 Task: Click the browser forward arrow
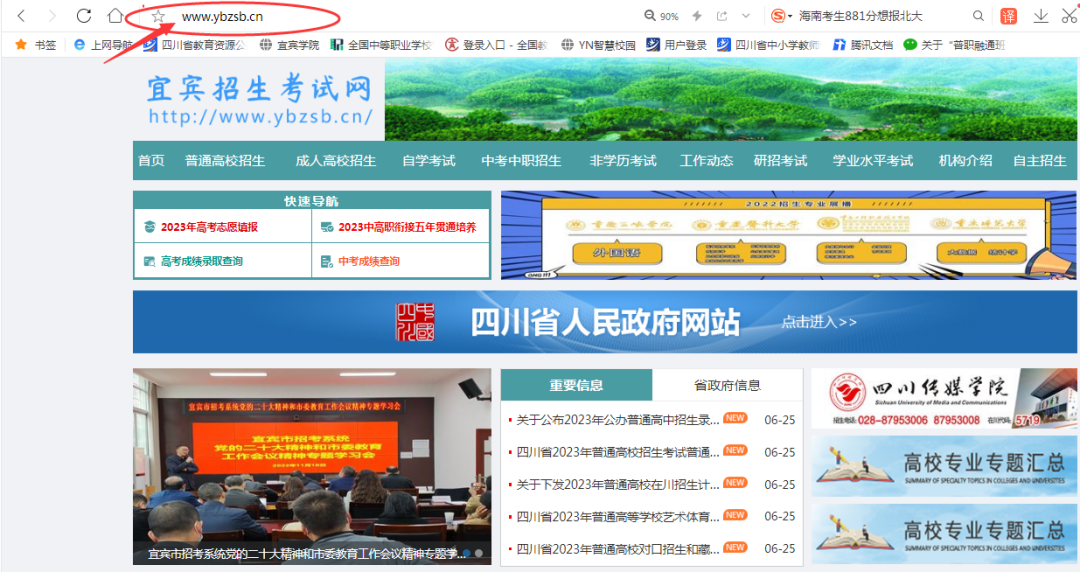tap(53, 16)
